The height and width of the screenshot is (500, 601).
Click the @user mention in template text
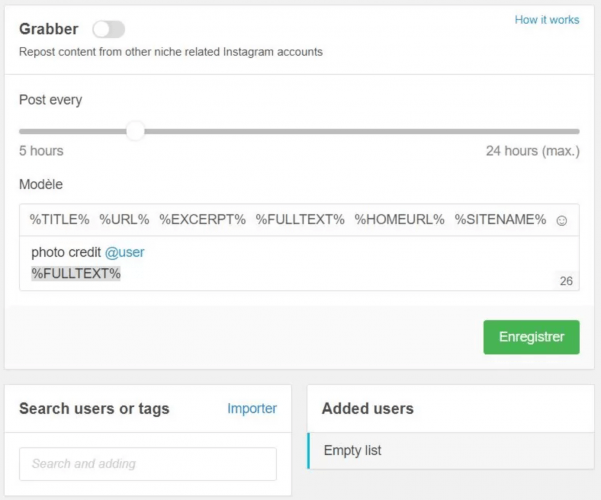[x=125, y=252]
